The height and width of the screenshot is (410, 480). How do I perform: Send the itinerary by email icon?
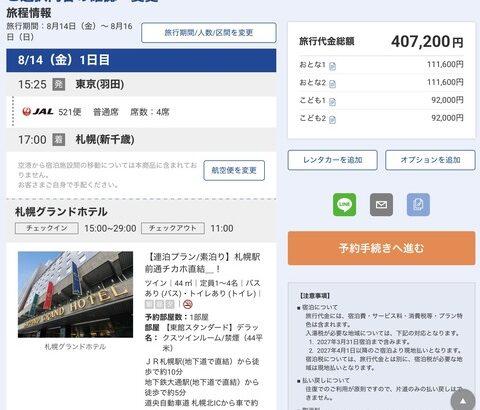coord(381,204)
